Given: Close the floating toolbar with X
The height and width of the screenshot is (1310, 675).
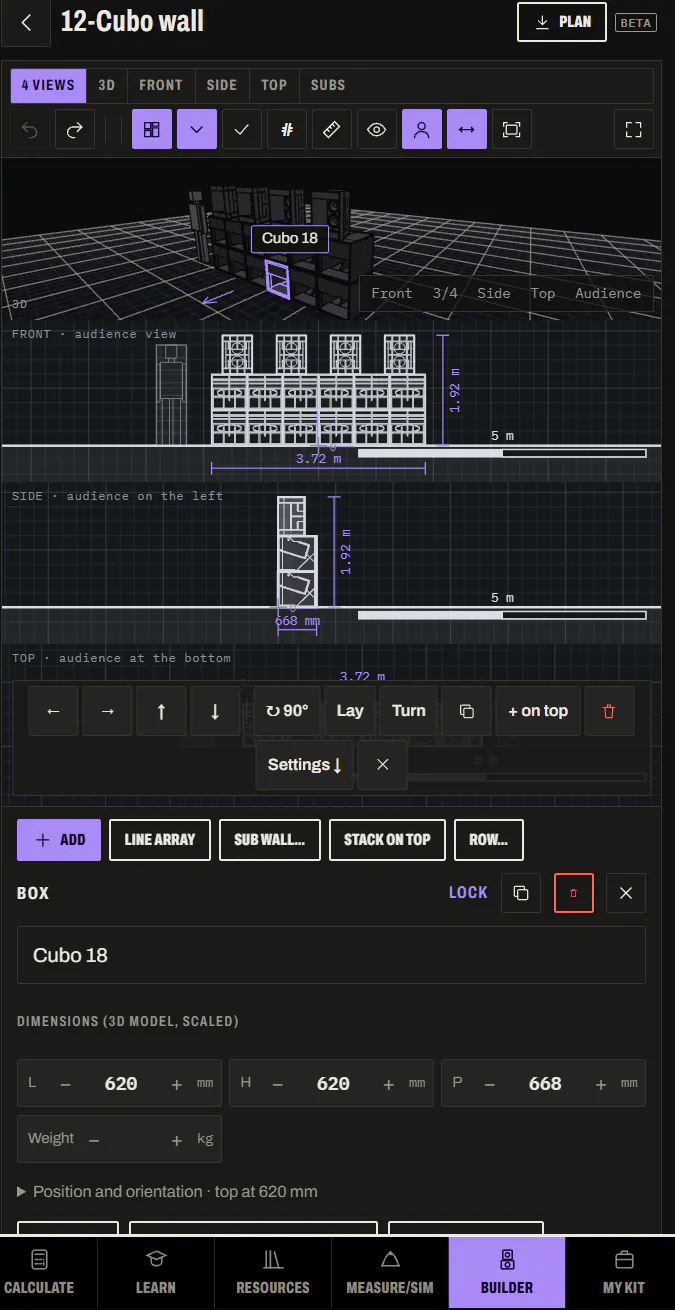Looking at the screenshot, I should (382, 765).
